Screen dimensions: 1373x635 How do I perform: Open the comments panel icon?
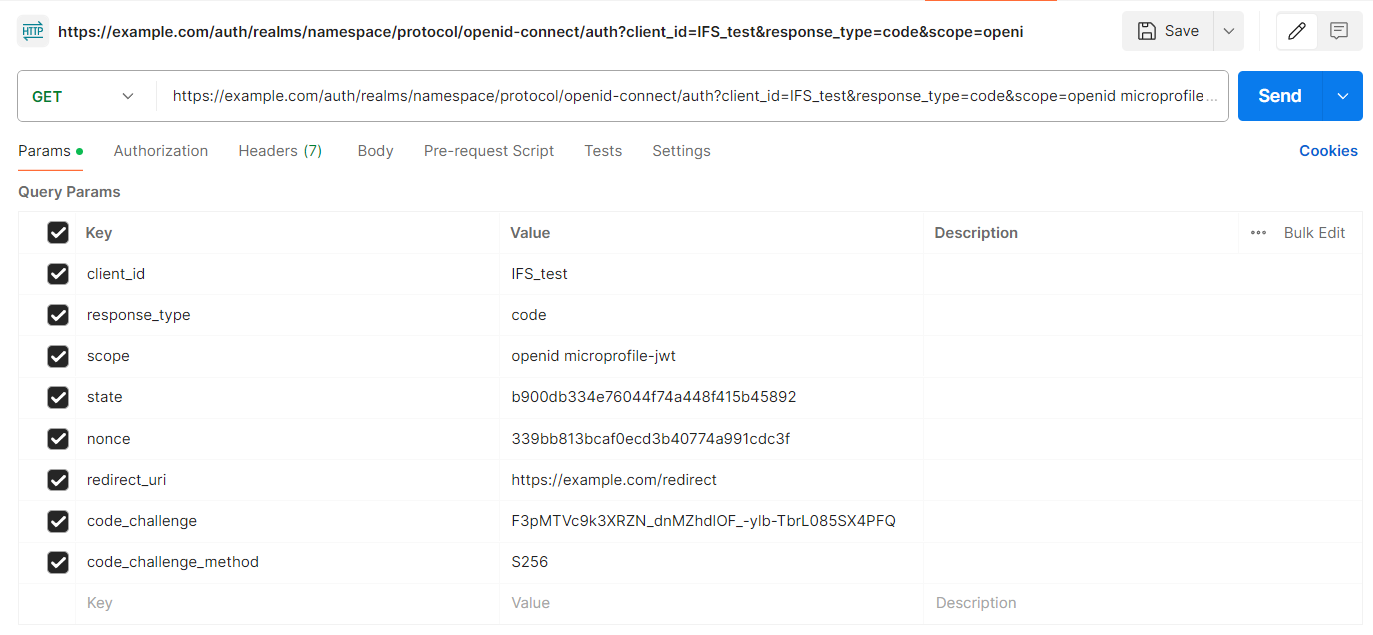coord(1340,31)
